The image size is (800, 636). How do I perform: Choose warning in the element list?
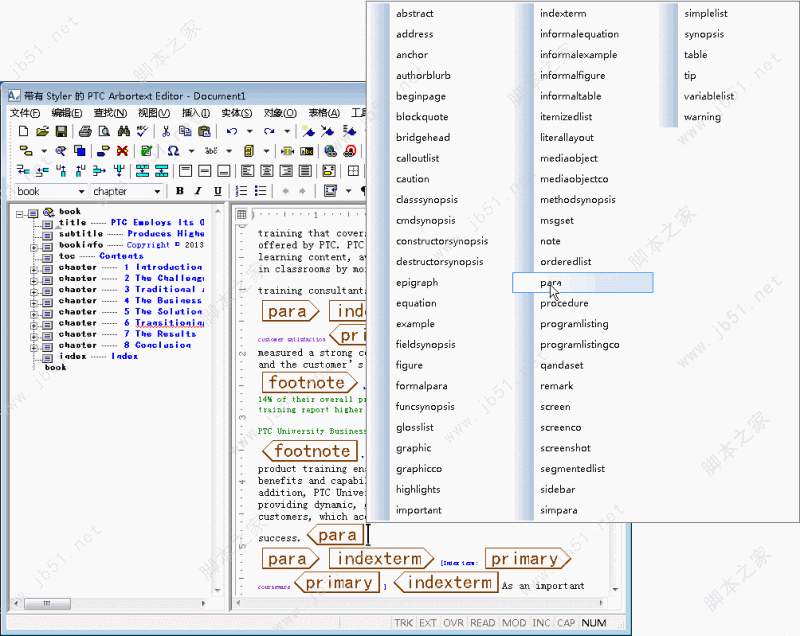[x=702, y=117]
